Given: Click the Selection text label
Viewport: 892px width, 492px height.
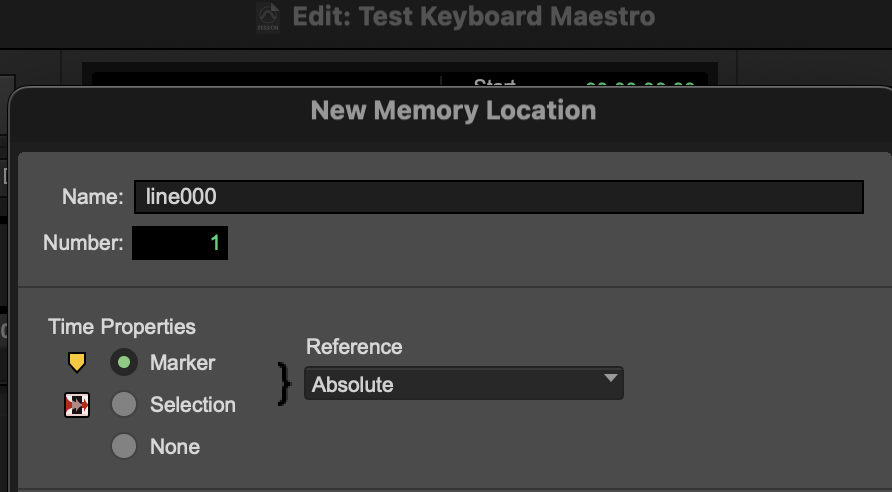Looking at the screenshot, I should [x=192, y=404].
